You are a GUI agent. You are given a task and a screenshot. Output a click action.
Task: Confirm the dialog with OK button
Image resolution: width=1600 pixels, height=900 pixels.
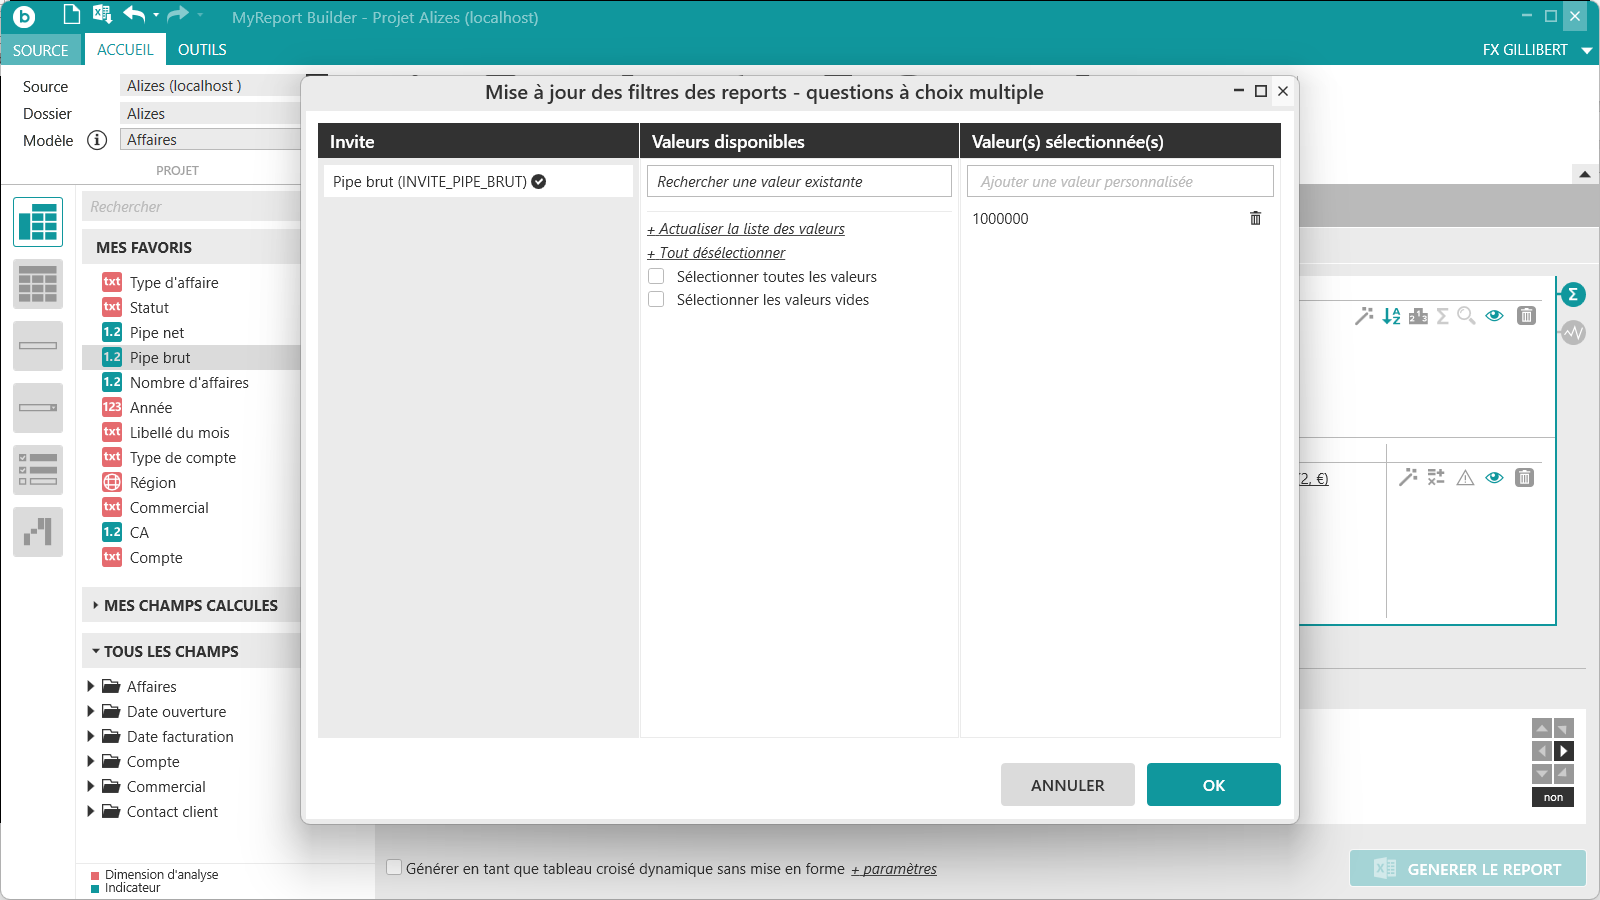click(x=1213, y=785)
